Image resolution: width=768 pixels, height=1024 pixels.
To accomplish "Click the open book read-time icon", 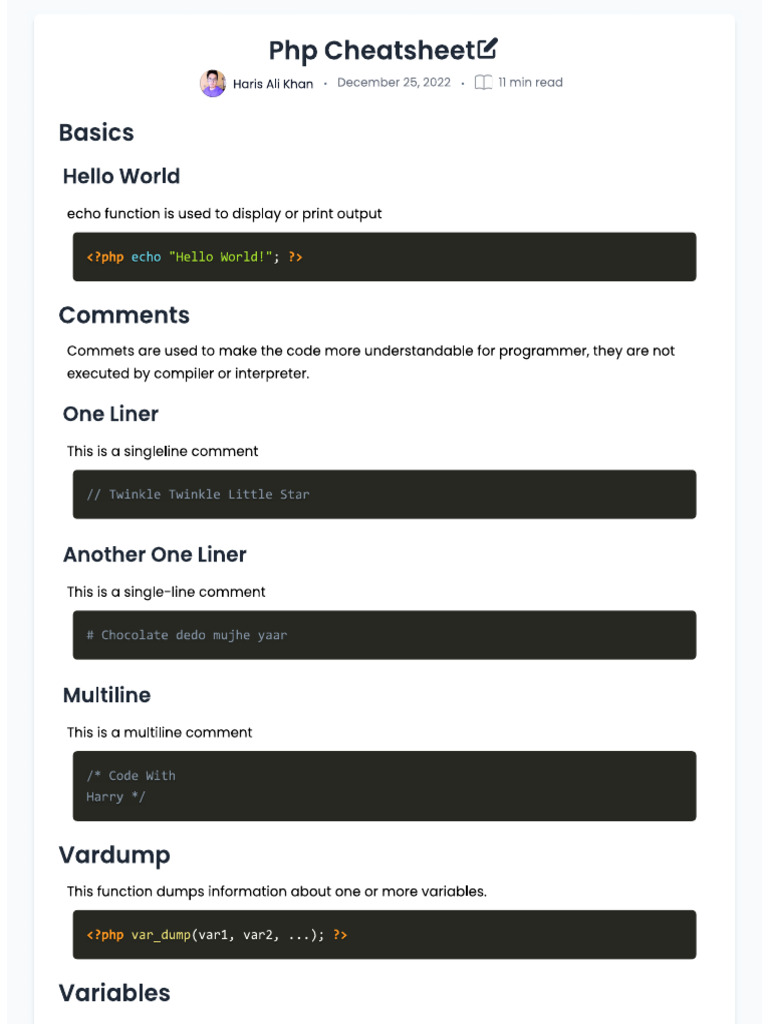I will click(x=483, y=83).
